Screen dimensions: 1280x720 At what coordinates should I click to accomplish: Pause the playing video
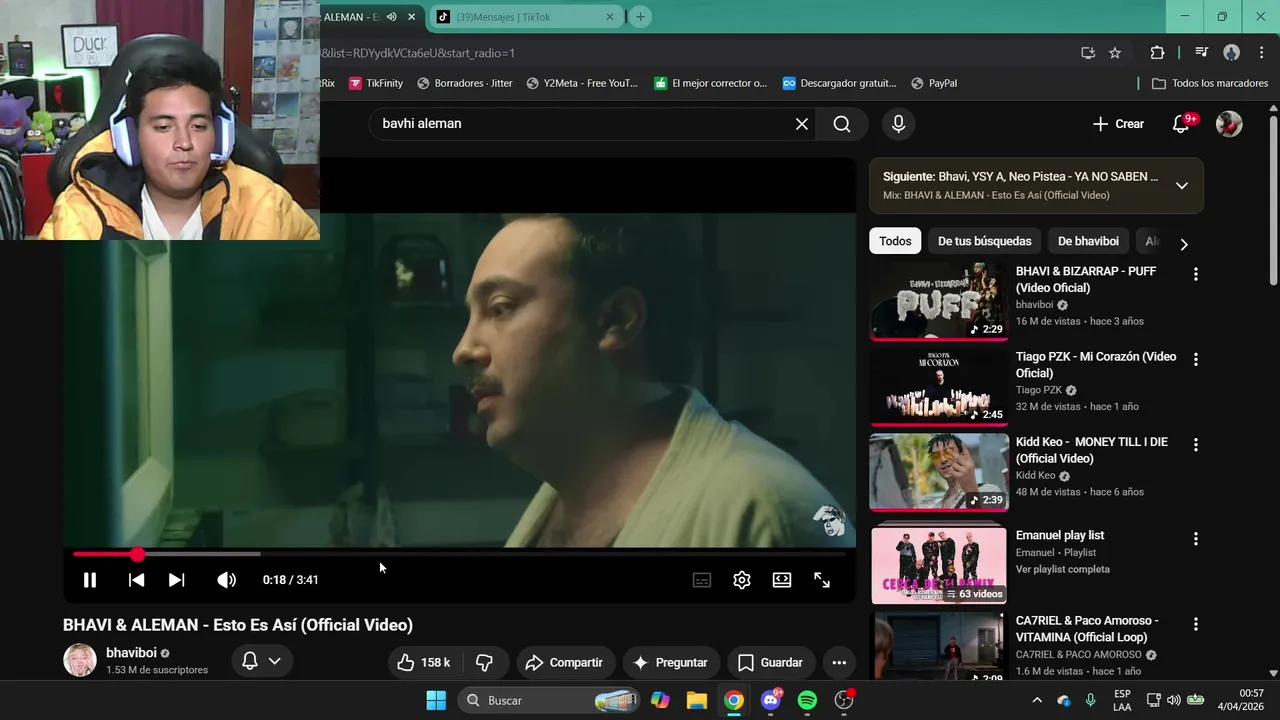pyautogui.click(x=89, y=580)
